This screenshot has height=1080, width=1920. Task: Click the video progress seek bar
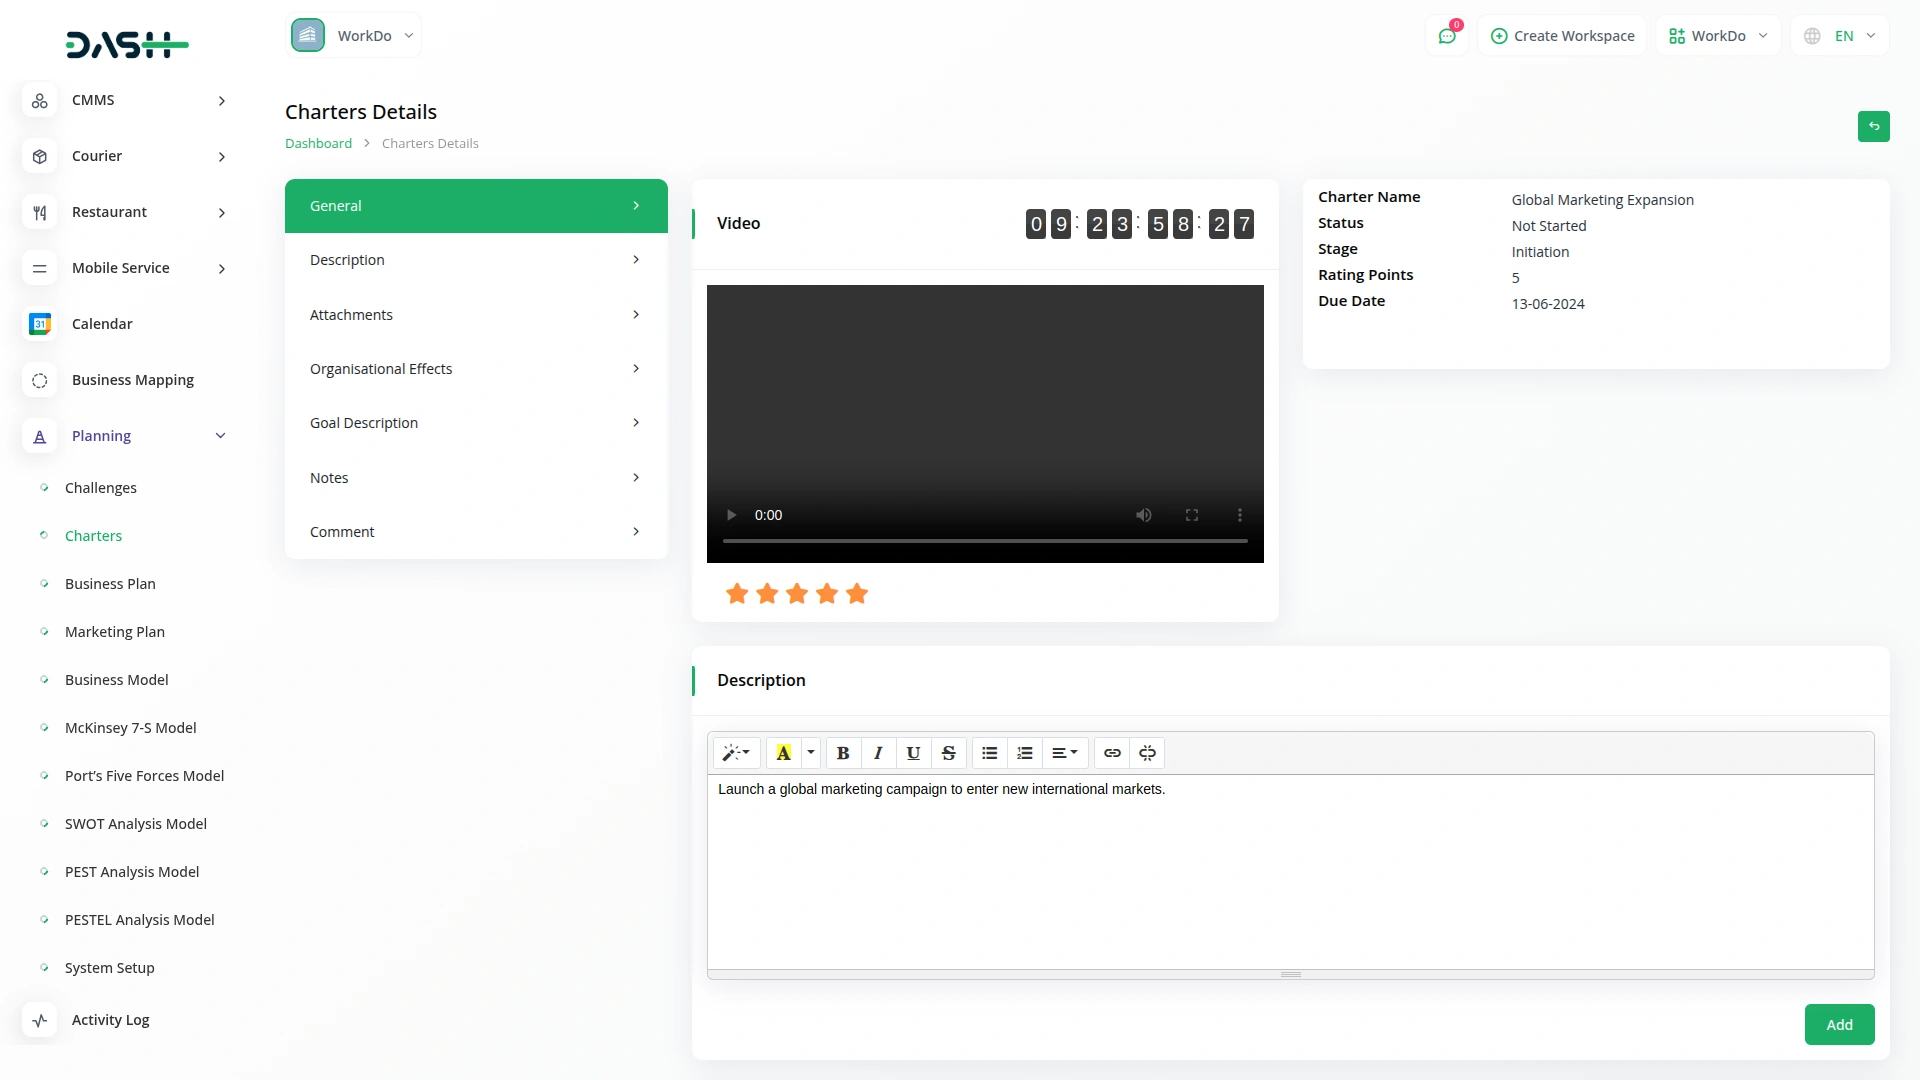pos(985,541)
